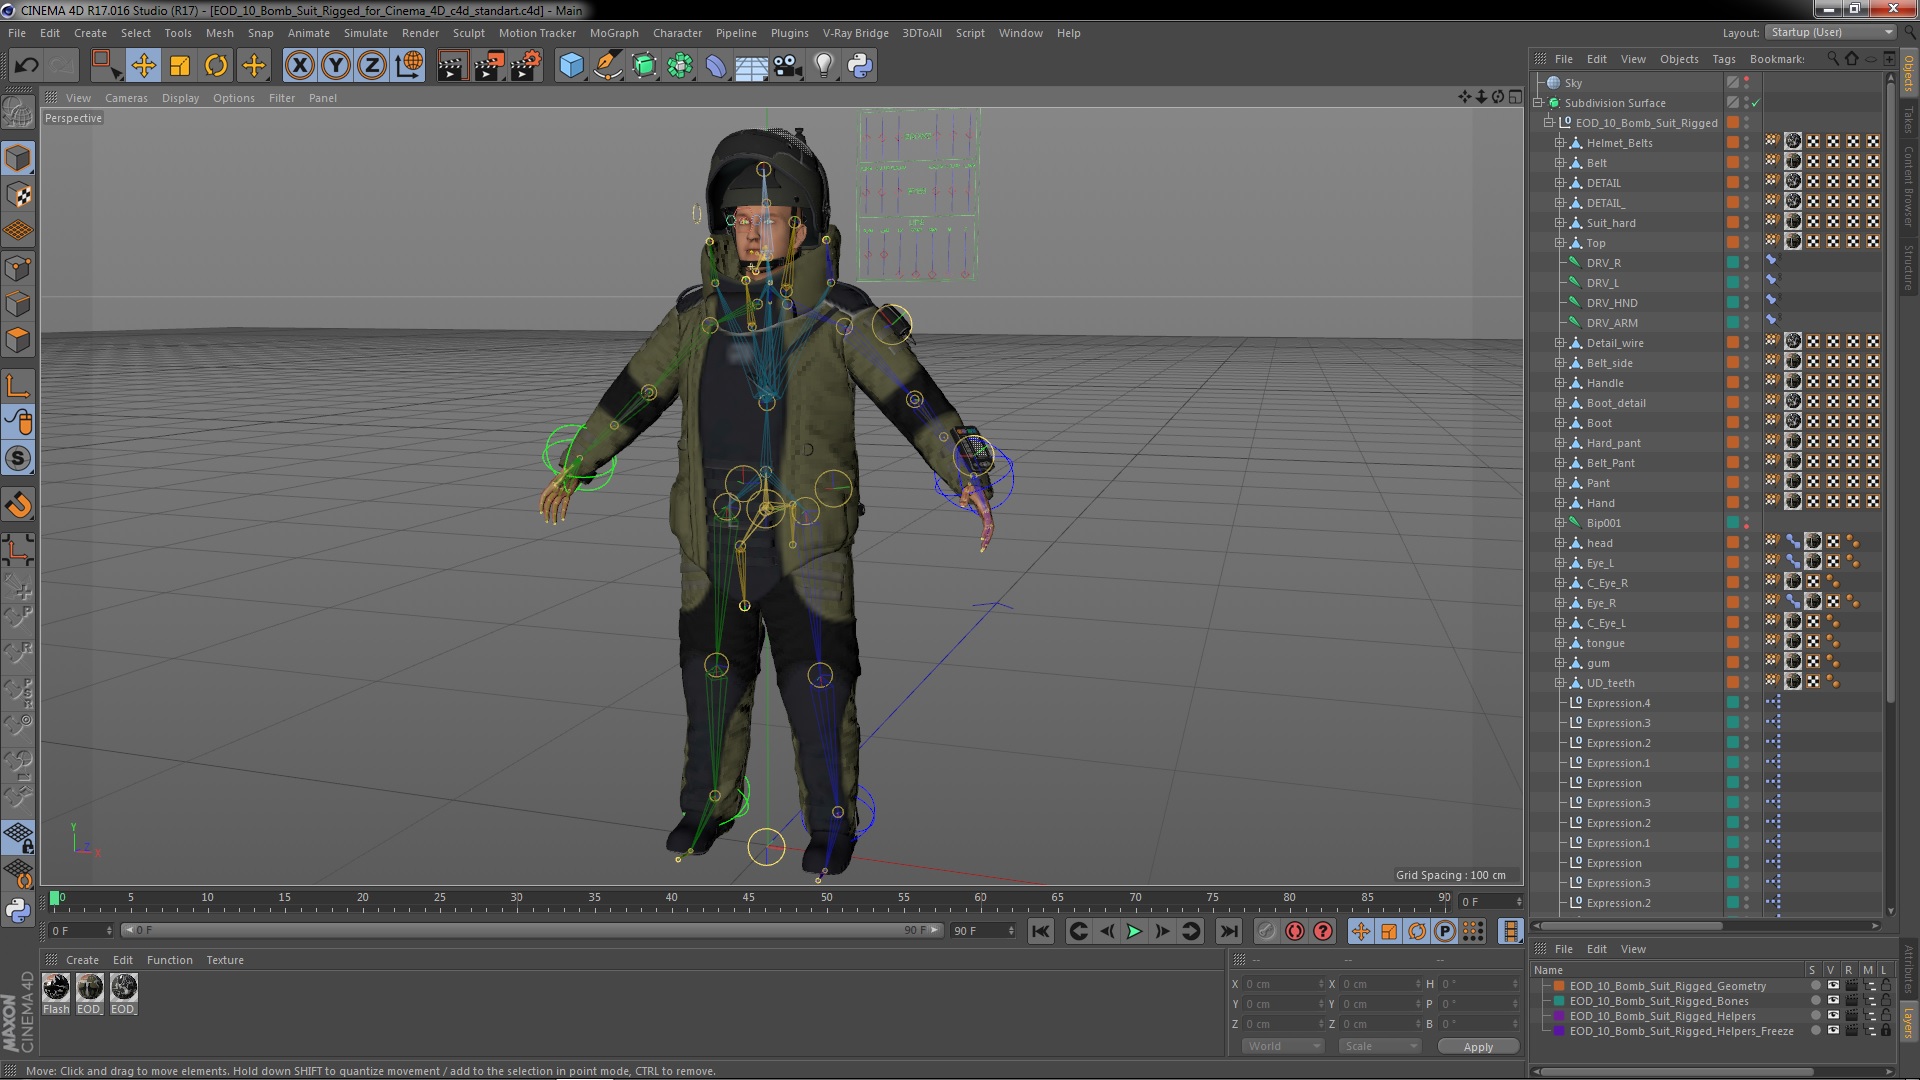Open Edit Render Settings icon
This screenshot has height=1080, width=1920.
click(x=525, y=66)
